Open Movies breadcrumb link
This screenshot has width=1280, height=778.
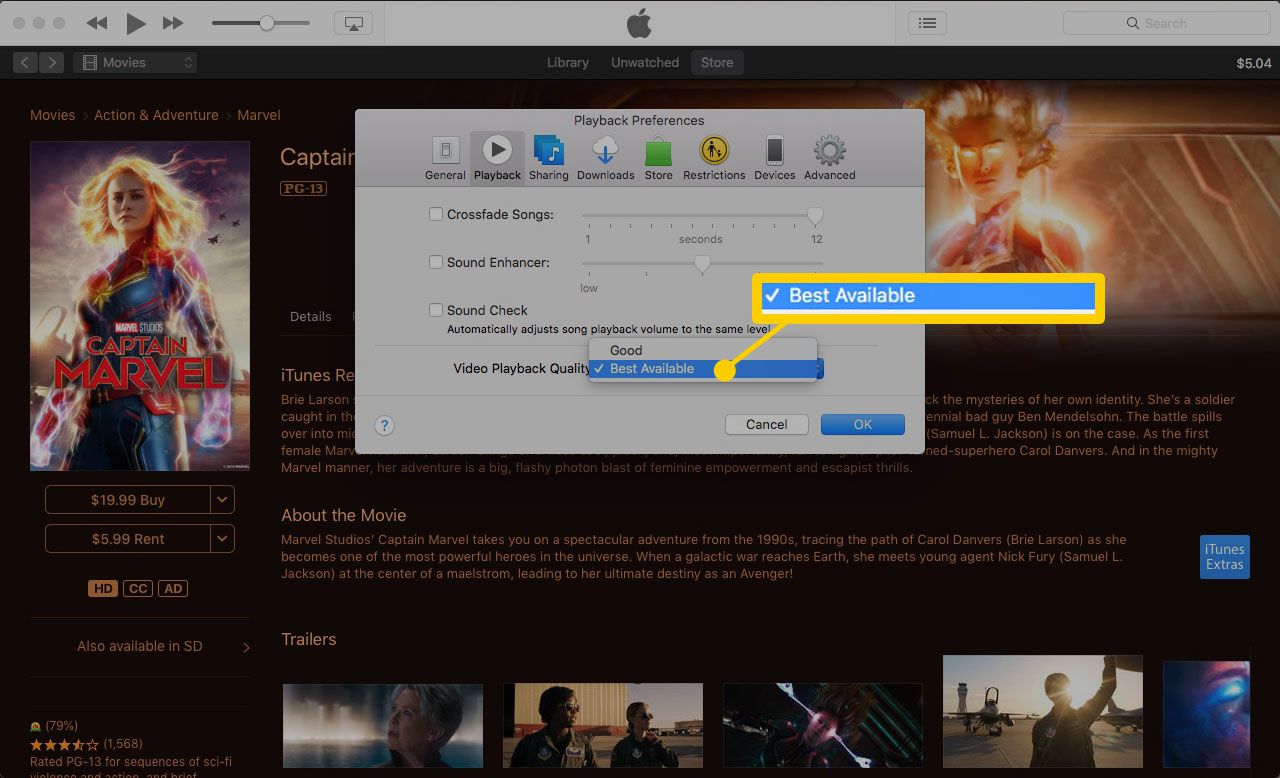pos(52,115)
